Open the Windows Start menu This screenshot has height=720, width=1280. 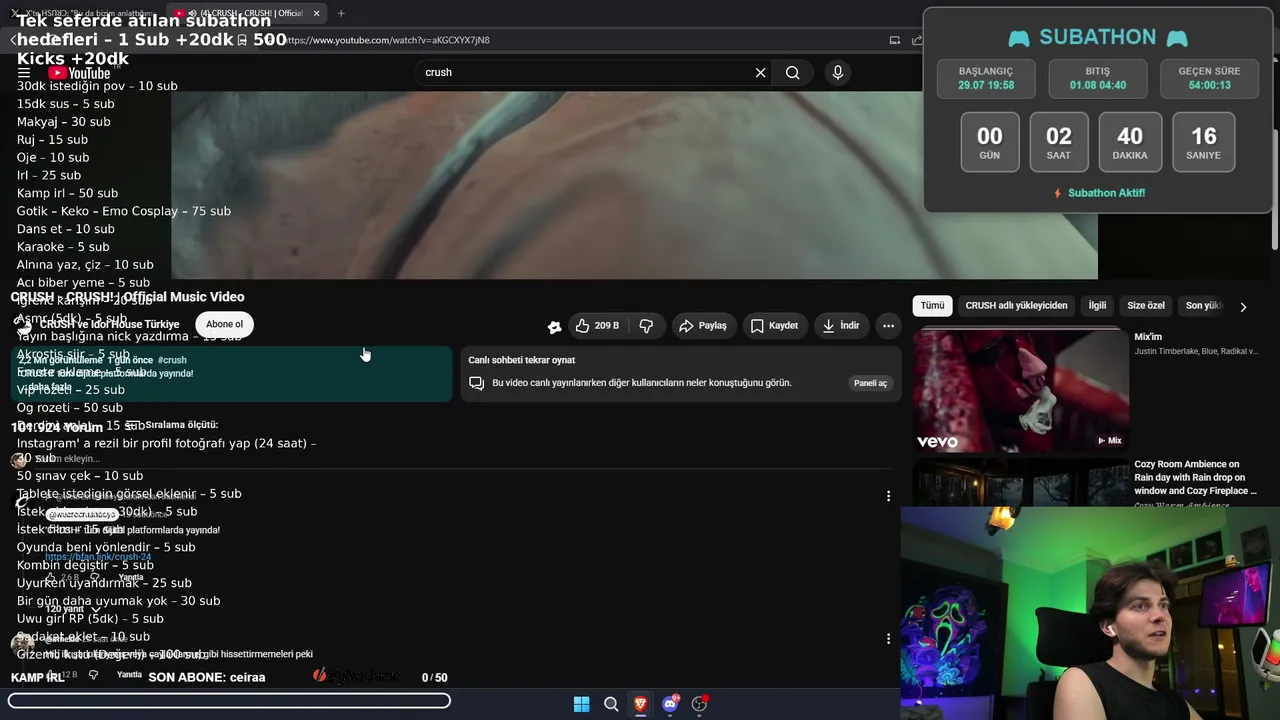click(581, 704)
